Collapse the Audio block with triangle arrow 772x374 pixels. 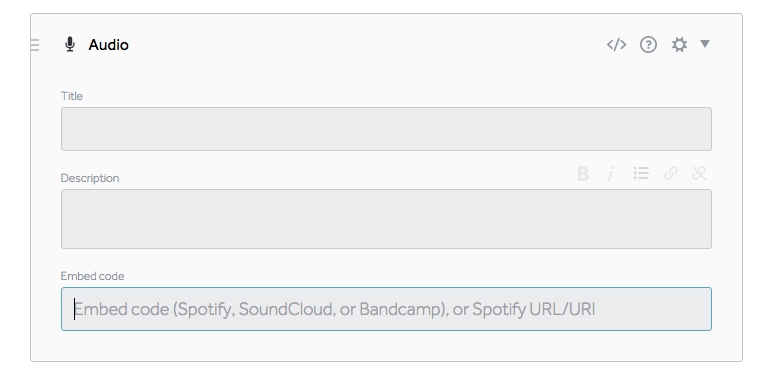705,44
